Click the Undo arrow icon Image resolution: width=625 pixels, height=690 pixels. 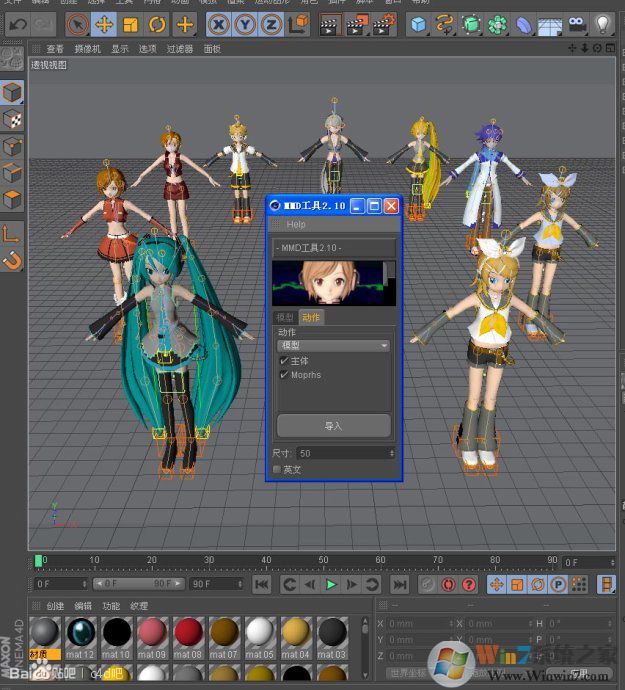point(17,24)
